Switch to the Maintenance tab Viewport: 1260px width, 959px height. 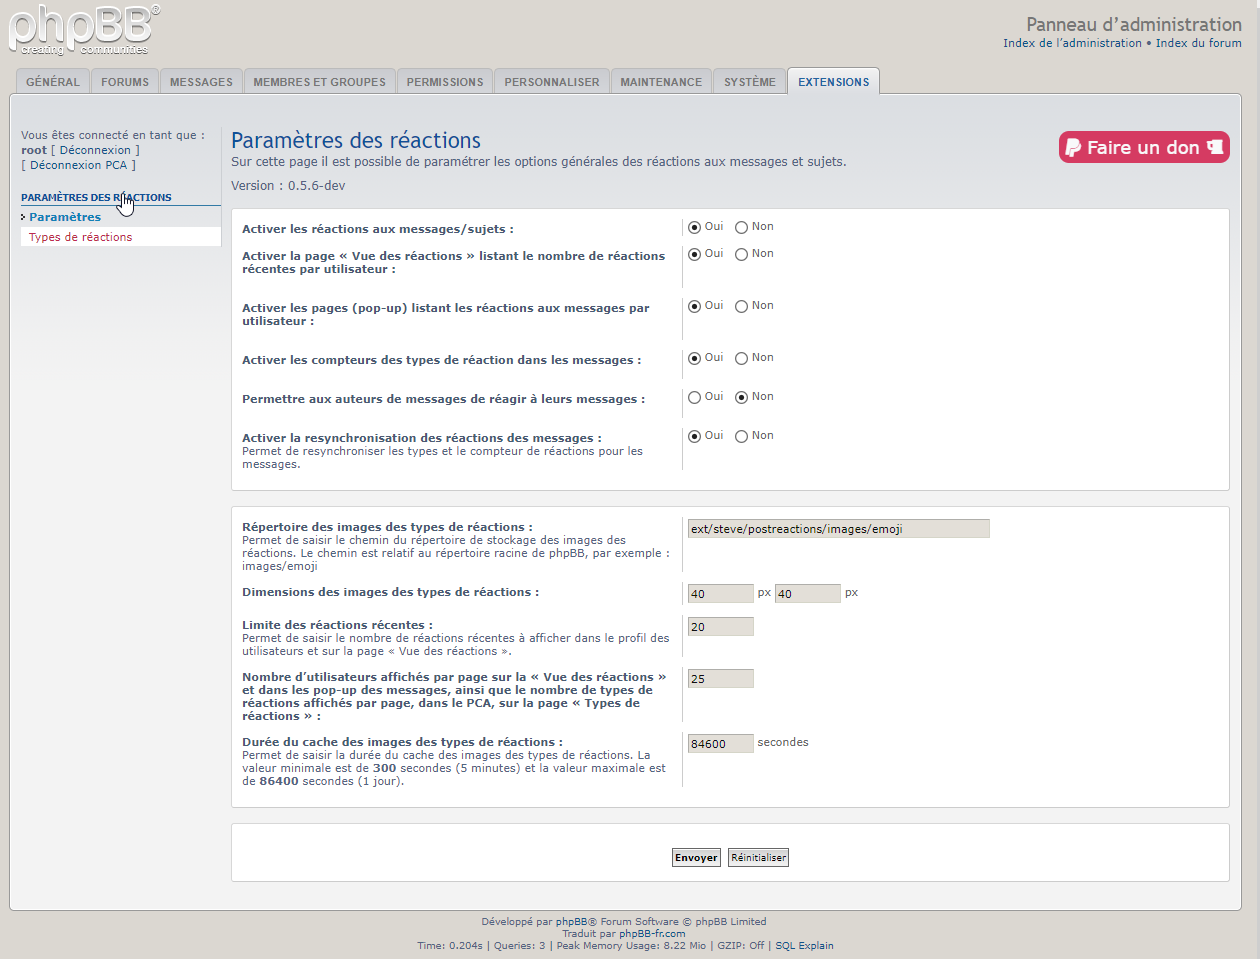pyautogui.click(x=660, y=82)
